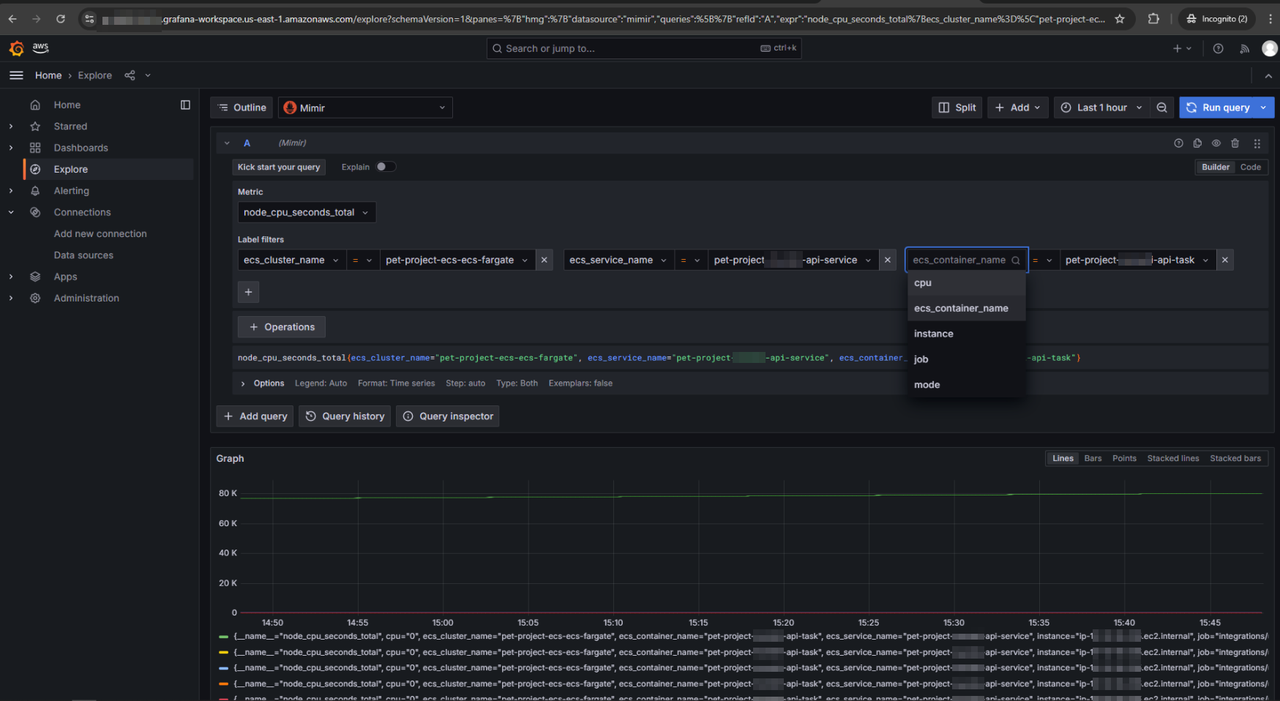This screenshot has width=1280, height=701.
Task: Select Lines graph style
Action: 1063,458
